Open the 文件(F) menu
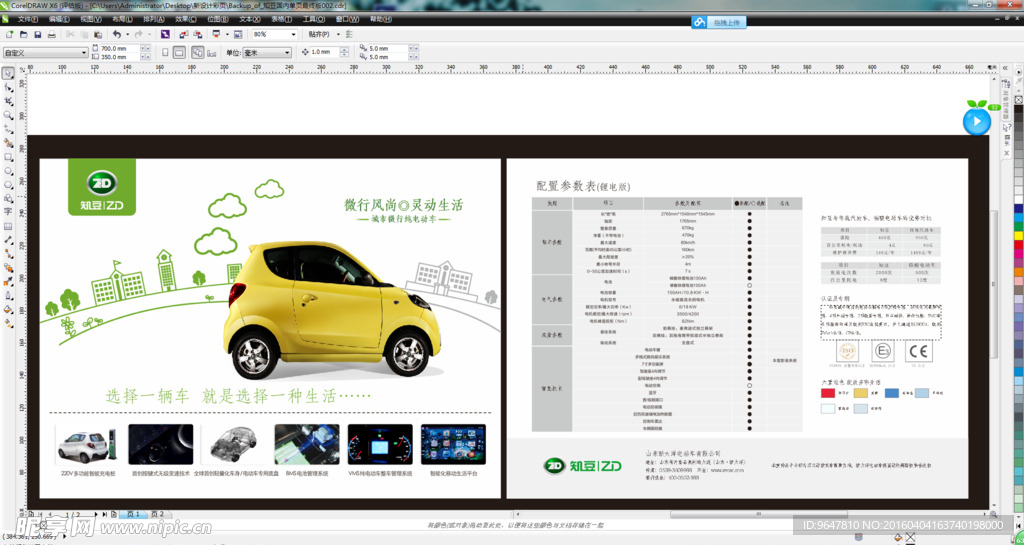 click(x=30, y=18)
